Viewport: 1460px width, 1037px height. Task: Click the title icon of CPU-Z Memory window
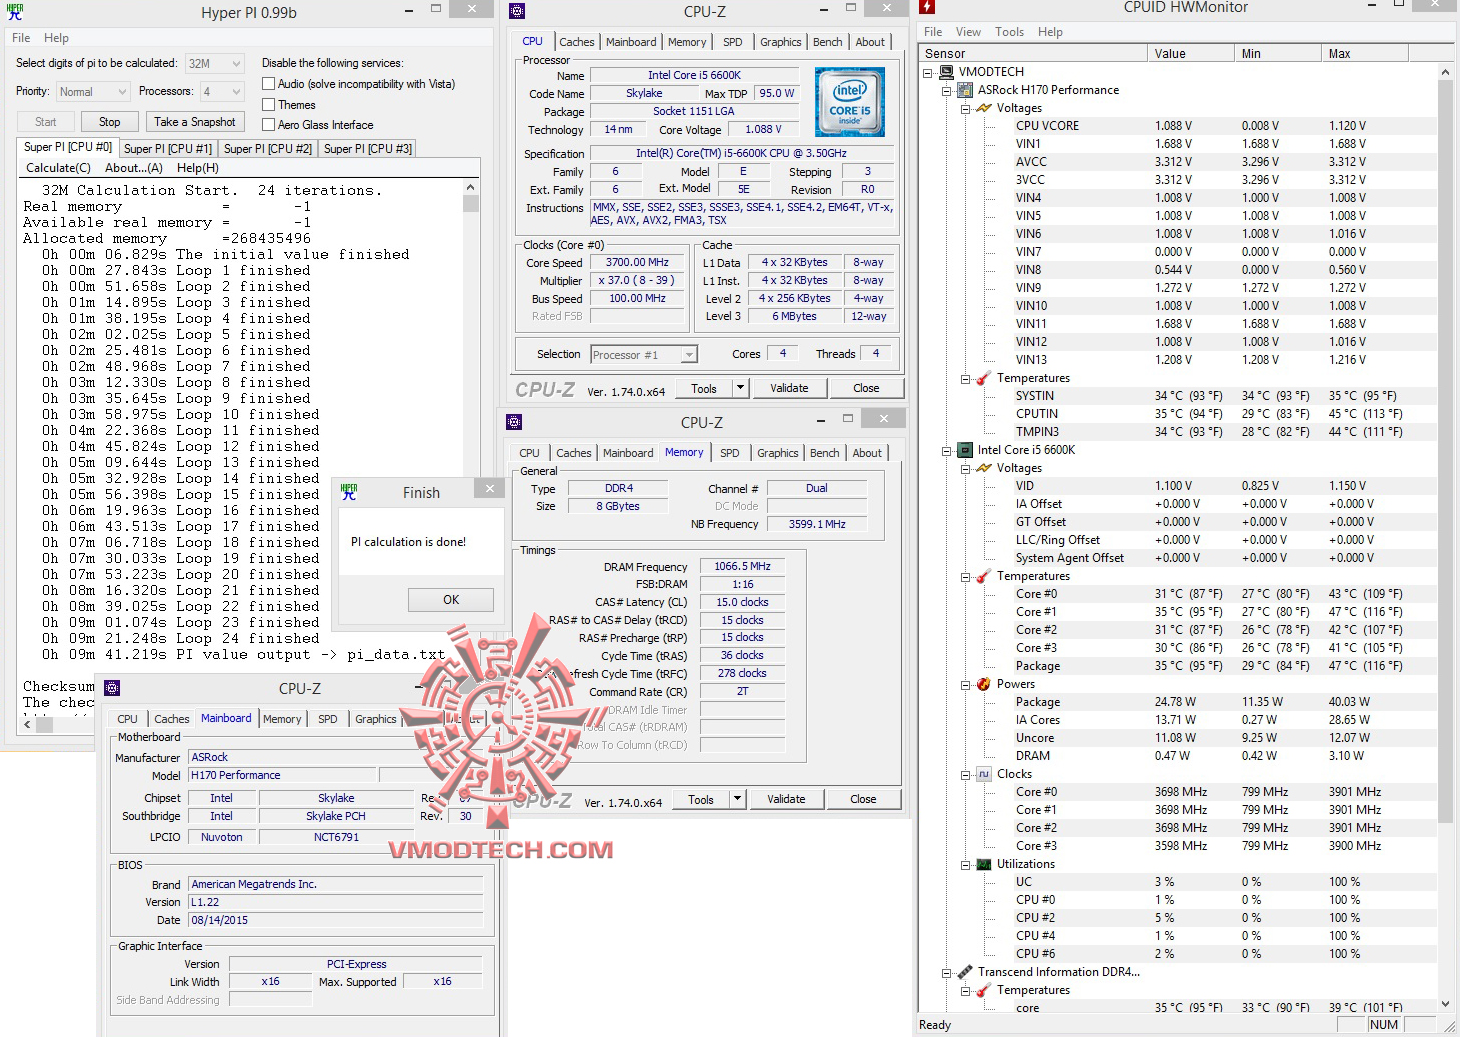[x=514, y=422]
